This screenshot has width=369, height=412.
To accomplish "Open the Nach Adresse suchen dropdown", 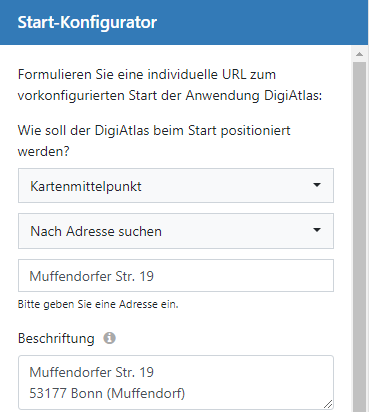I will coord(176,231).
